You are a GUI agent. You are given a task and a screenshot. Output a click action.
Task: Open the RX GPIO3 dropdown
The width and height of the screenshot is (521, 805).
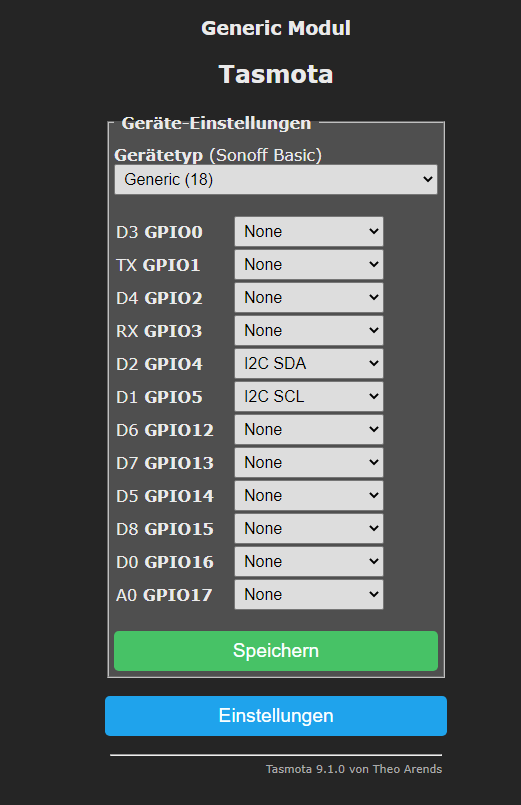[x=308, y=330]
